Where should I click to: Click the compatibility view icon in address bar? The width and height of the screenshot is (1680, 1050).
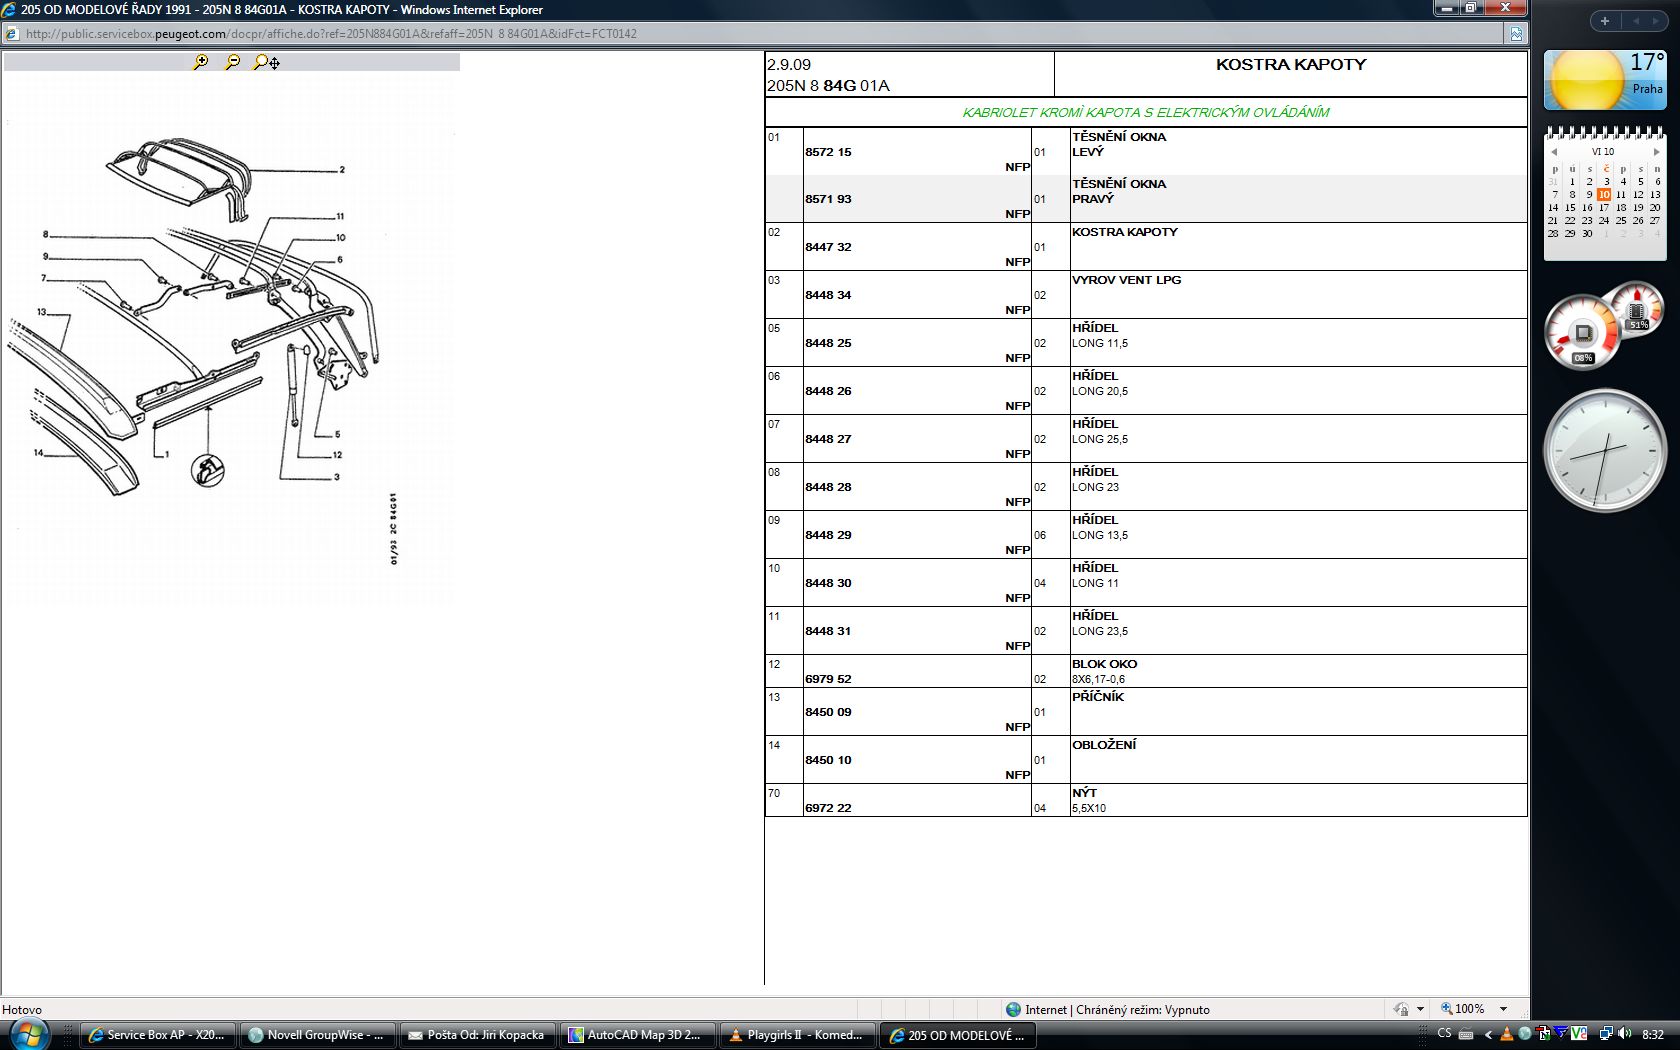tap(1516, 33)
